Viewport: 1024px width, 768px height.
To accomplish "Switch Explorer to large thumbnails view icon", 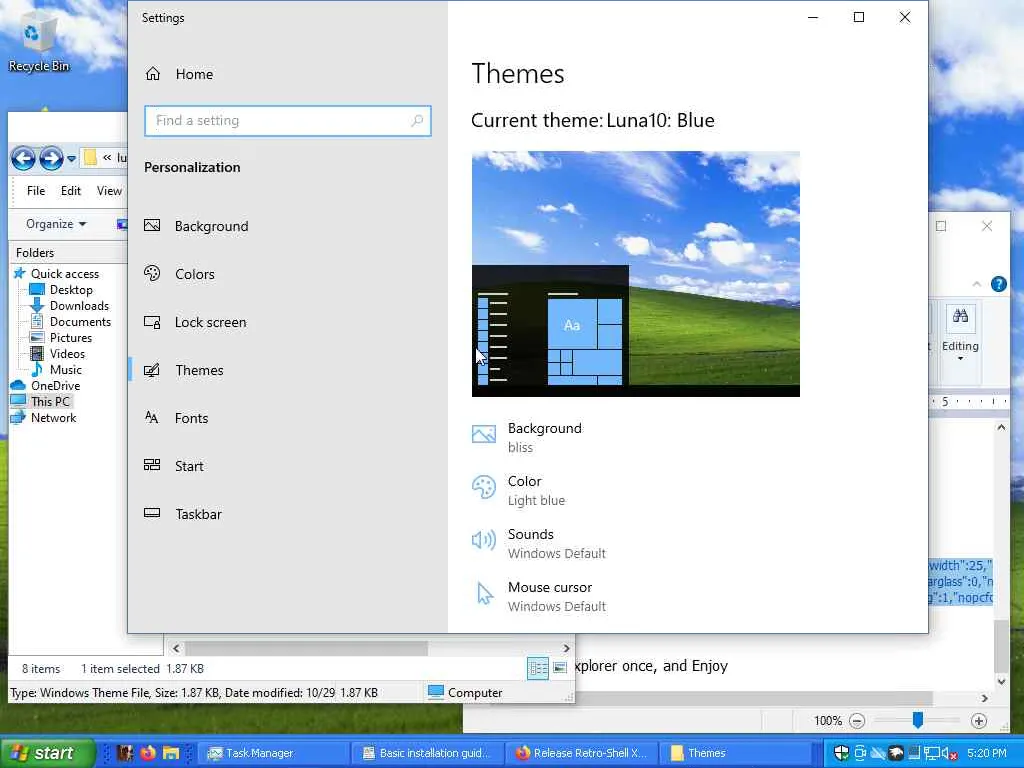I will click(x=560, y=667).
